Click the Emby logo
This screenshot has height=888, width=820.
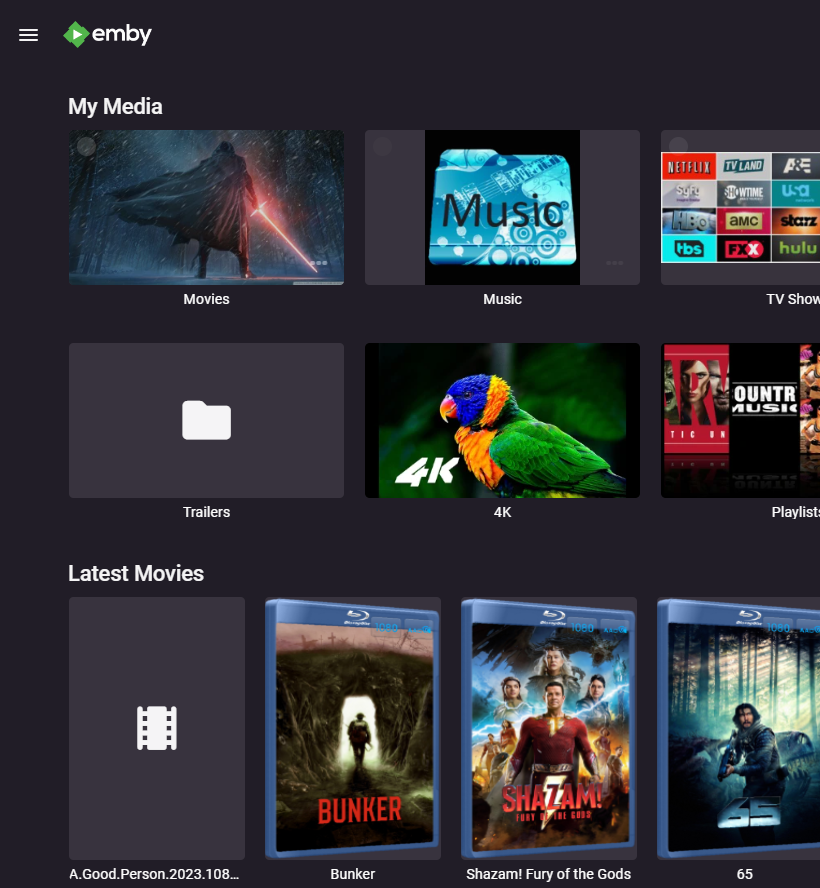(x=108, y=35)
